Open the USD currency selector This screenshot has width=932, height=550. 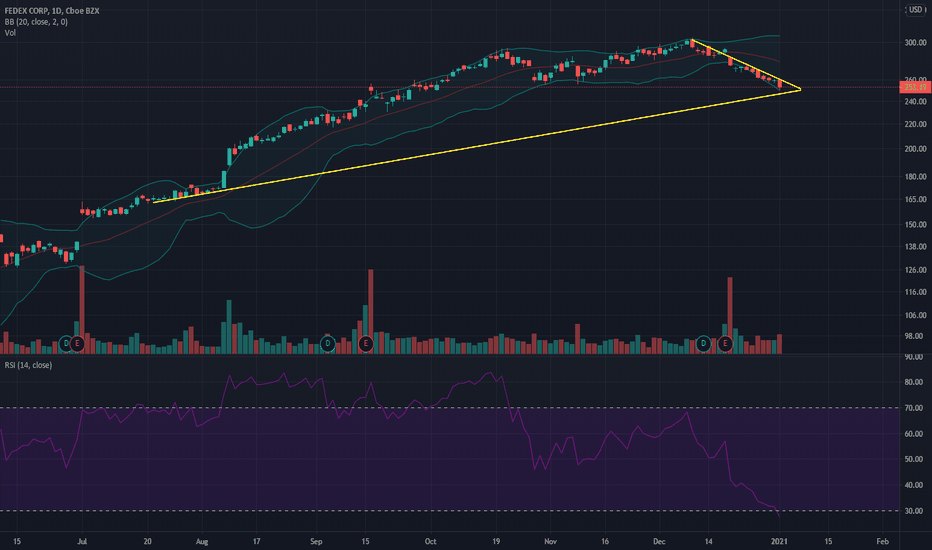coord(915,10)
